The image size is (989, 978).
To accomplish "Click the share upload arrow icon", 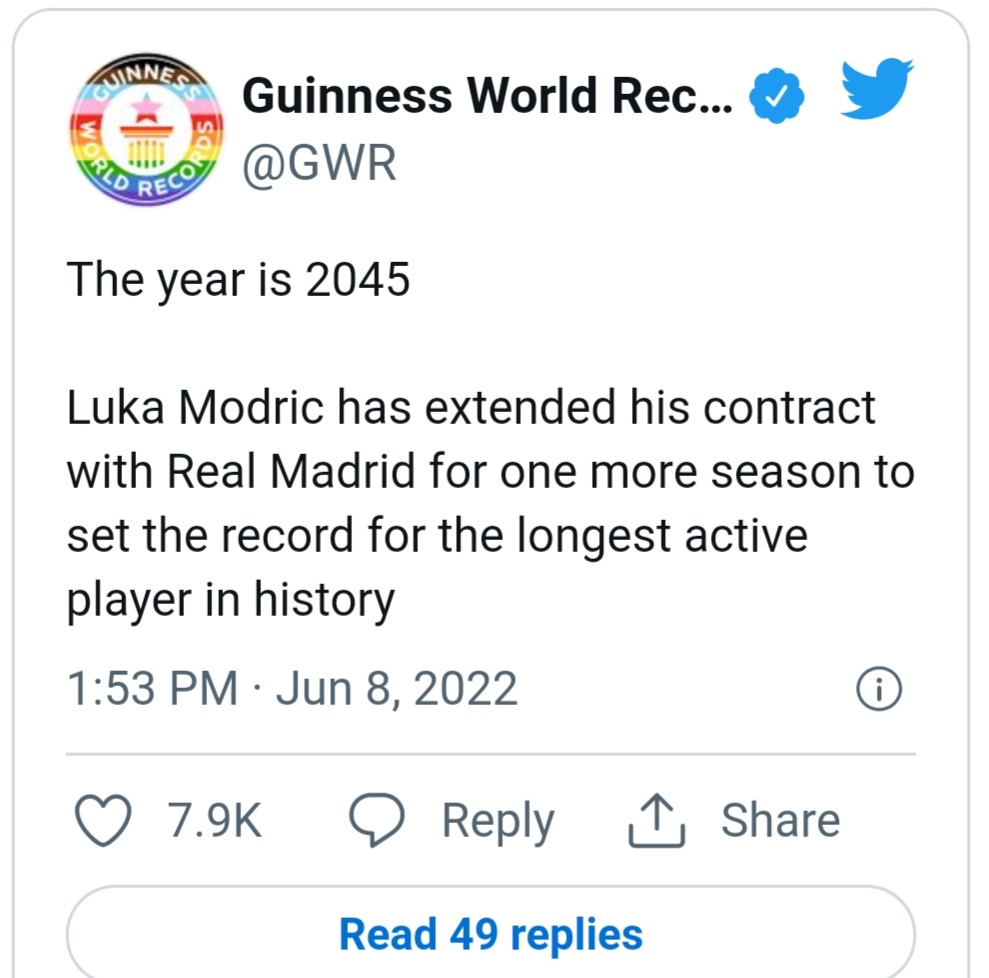I will 655,822.
